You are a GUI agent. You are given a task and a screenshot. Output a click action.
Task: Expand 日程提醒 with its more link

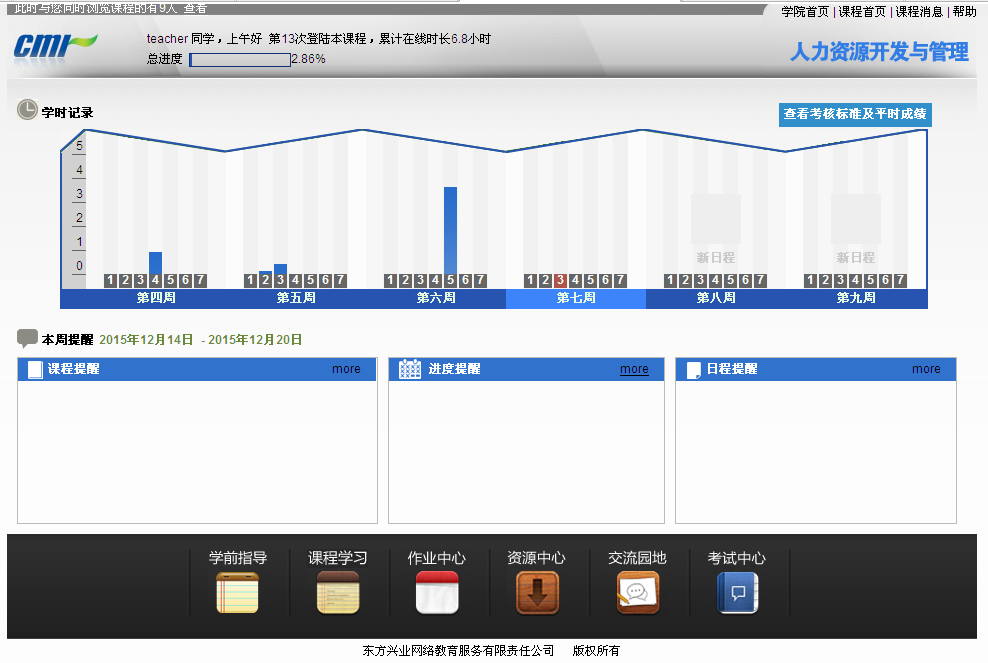point(926,369)
